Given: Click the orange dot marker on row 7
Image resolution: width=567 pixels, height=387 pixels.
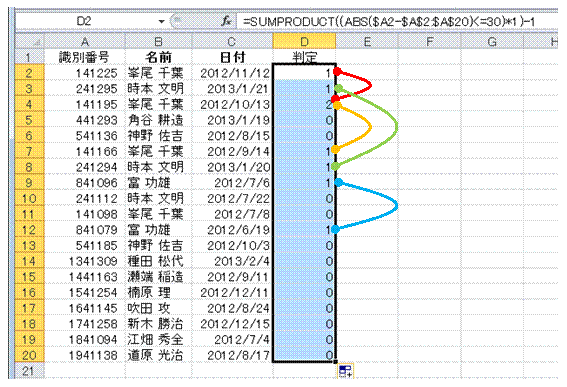Looking at the screenshot, I should 336,149.
